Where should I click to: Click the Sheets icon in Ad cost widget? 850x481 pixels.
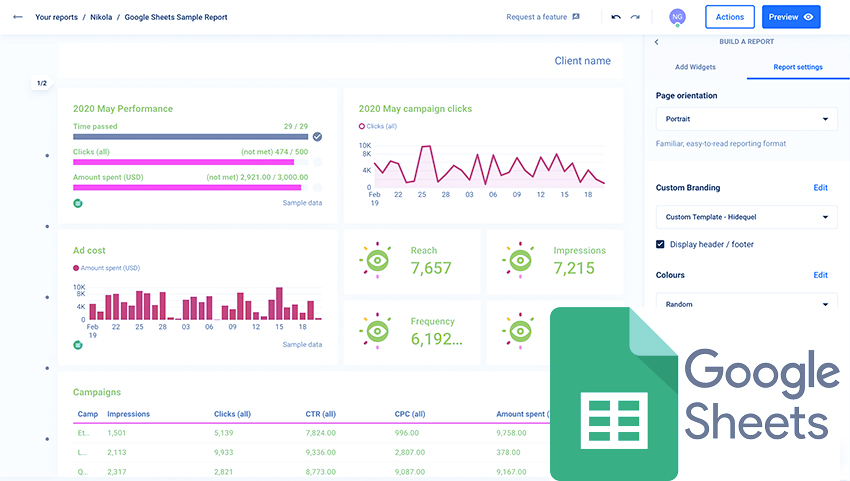pyautogui.click(x=77, y=344)
